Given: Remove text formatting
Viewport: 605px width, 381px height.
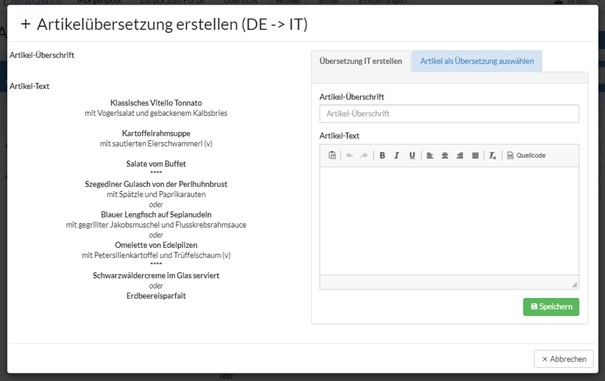Looking at the screenshot, I should pos(493,155).
